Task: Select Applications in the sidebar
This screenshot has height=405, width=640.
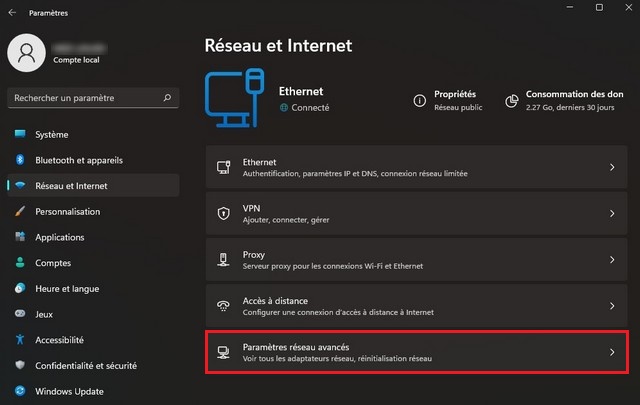Action: pyautogui.click(x=60, y=237)
